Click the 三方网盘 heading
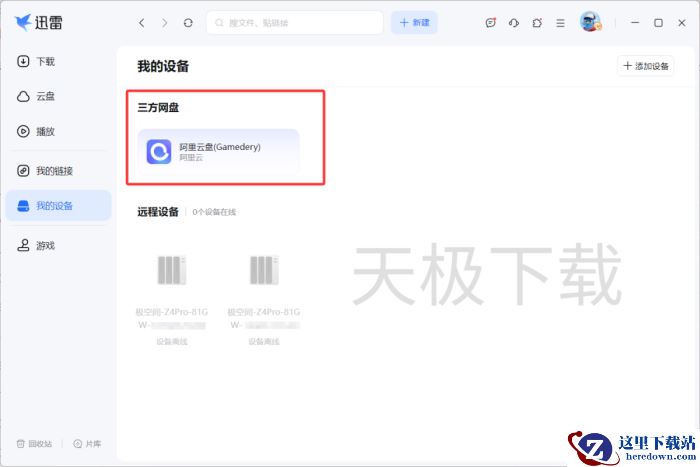 click(x=158, y=108)
